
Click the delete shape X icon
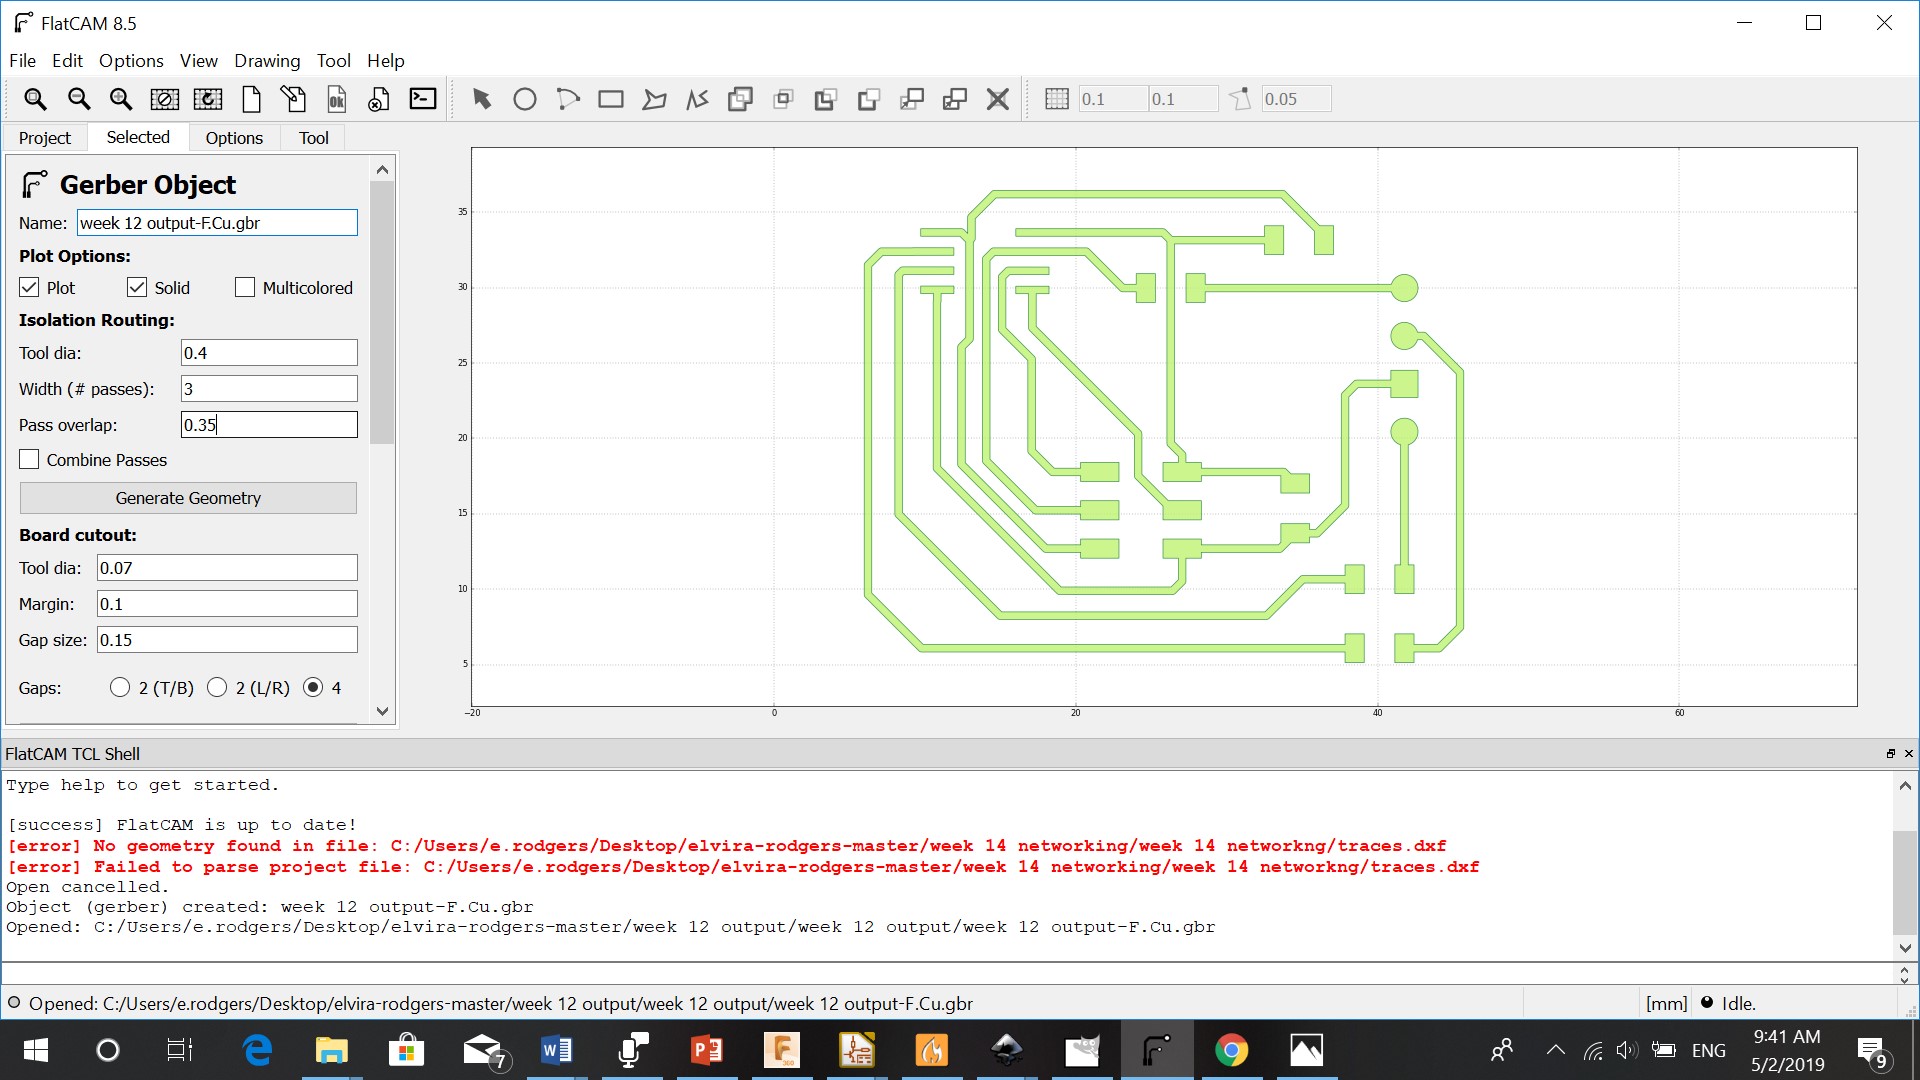(997, 99)
